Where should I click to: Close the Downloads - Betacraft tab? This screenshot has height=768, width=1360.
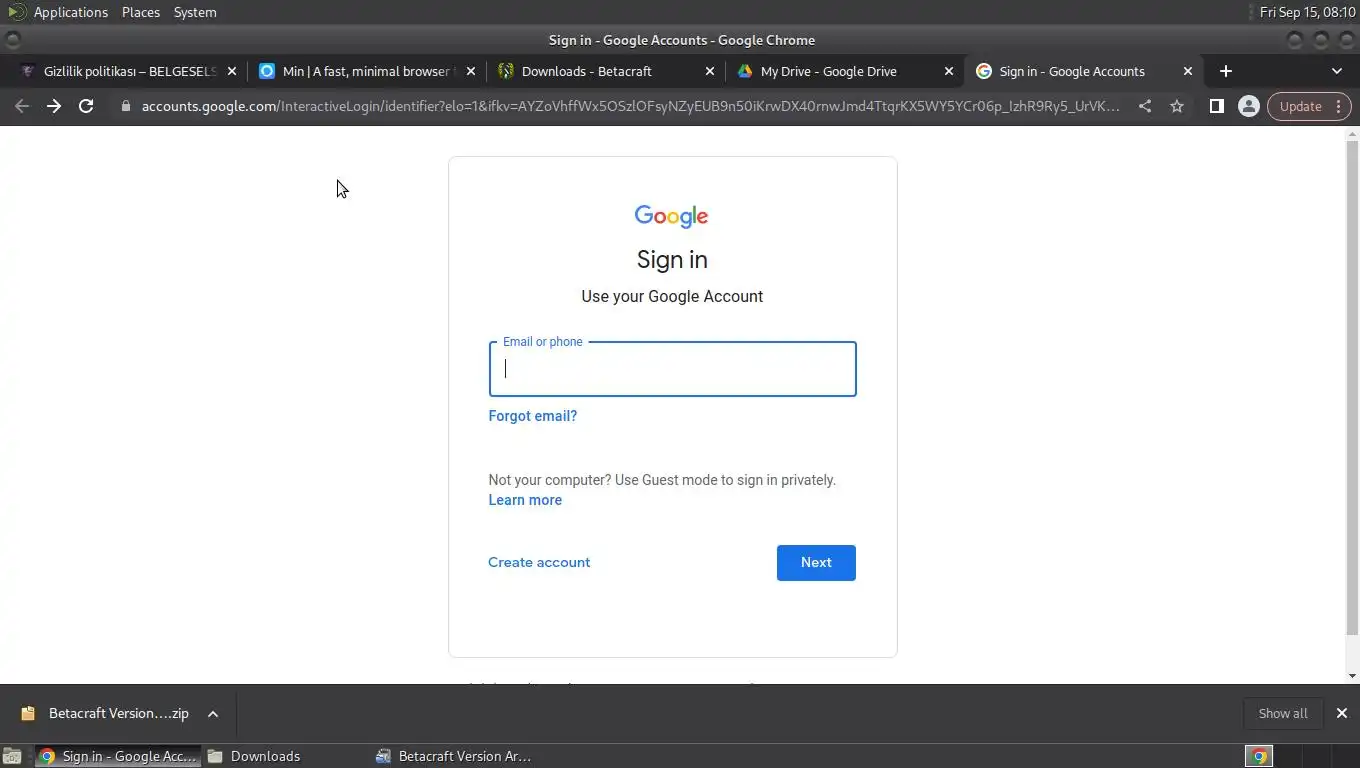point(710,71)
